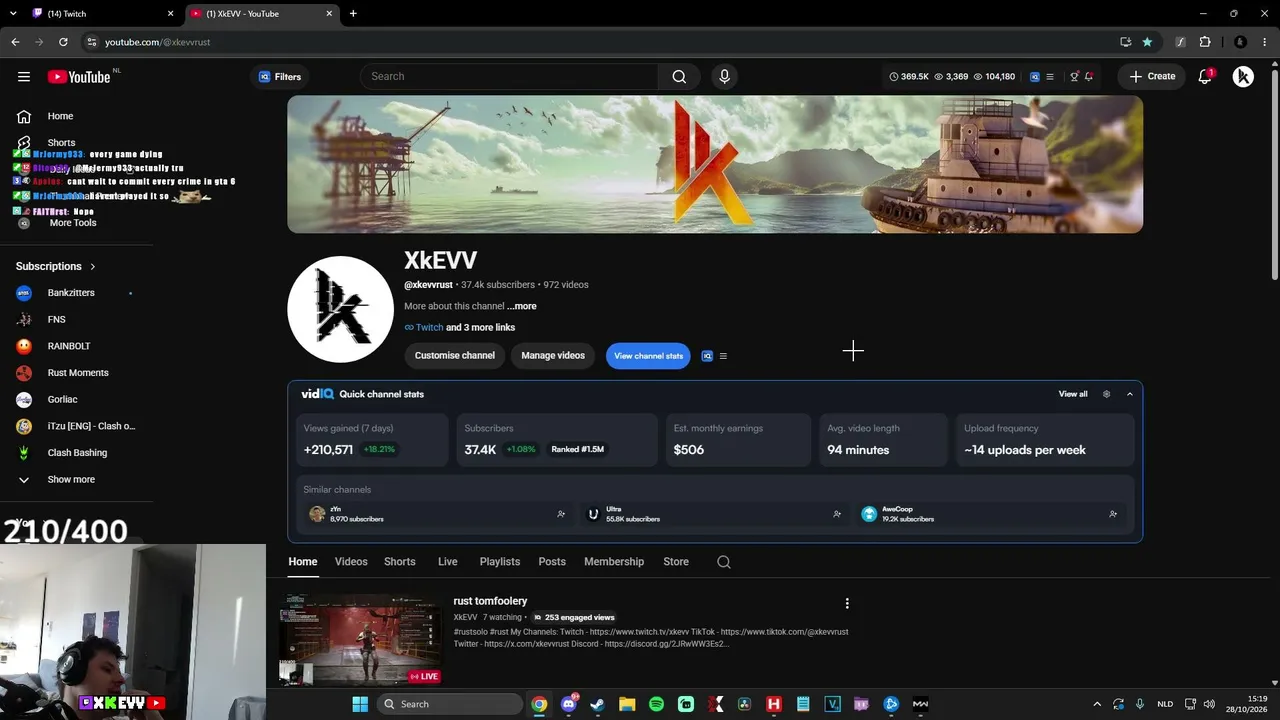Click the vidIQ badge beside View channel stats
Screen dimensions: 1280x720
(x=707, y=356)
